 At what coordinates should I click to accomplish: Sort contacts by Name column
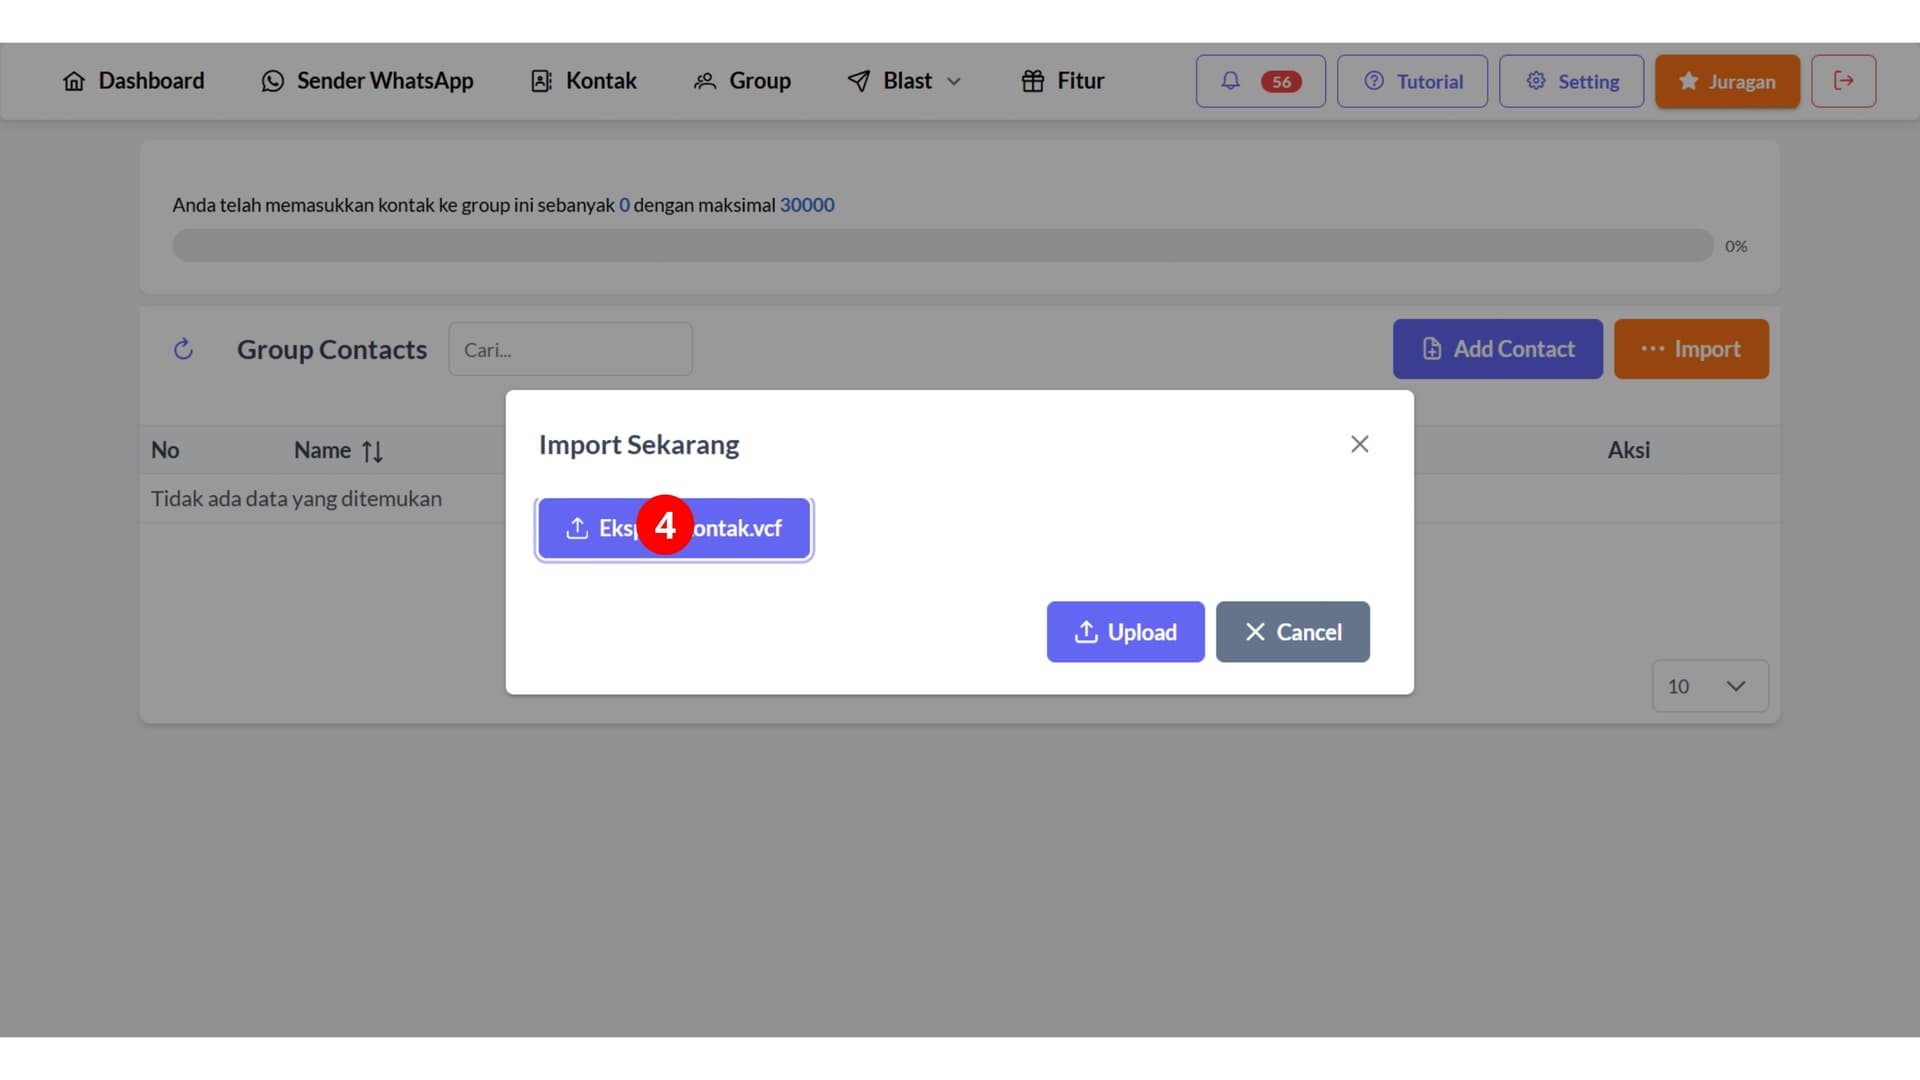(338, 450)
